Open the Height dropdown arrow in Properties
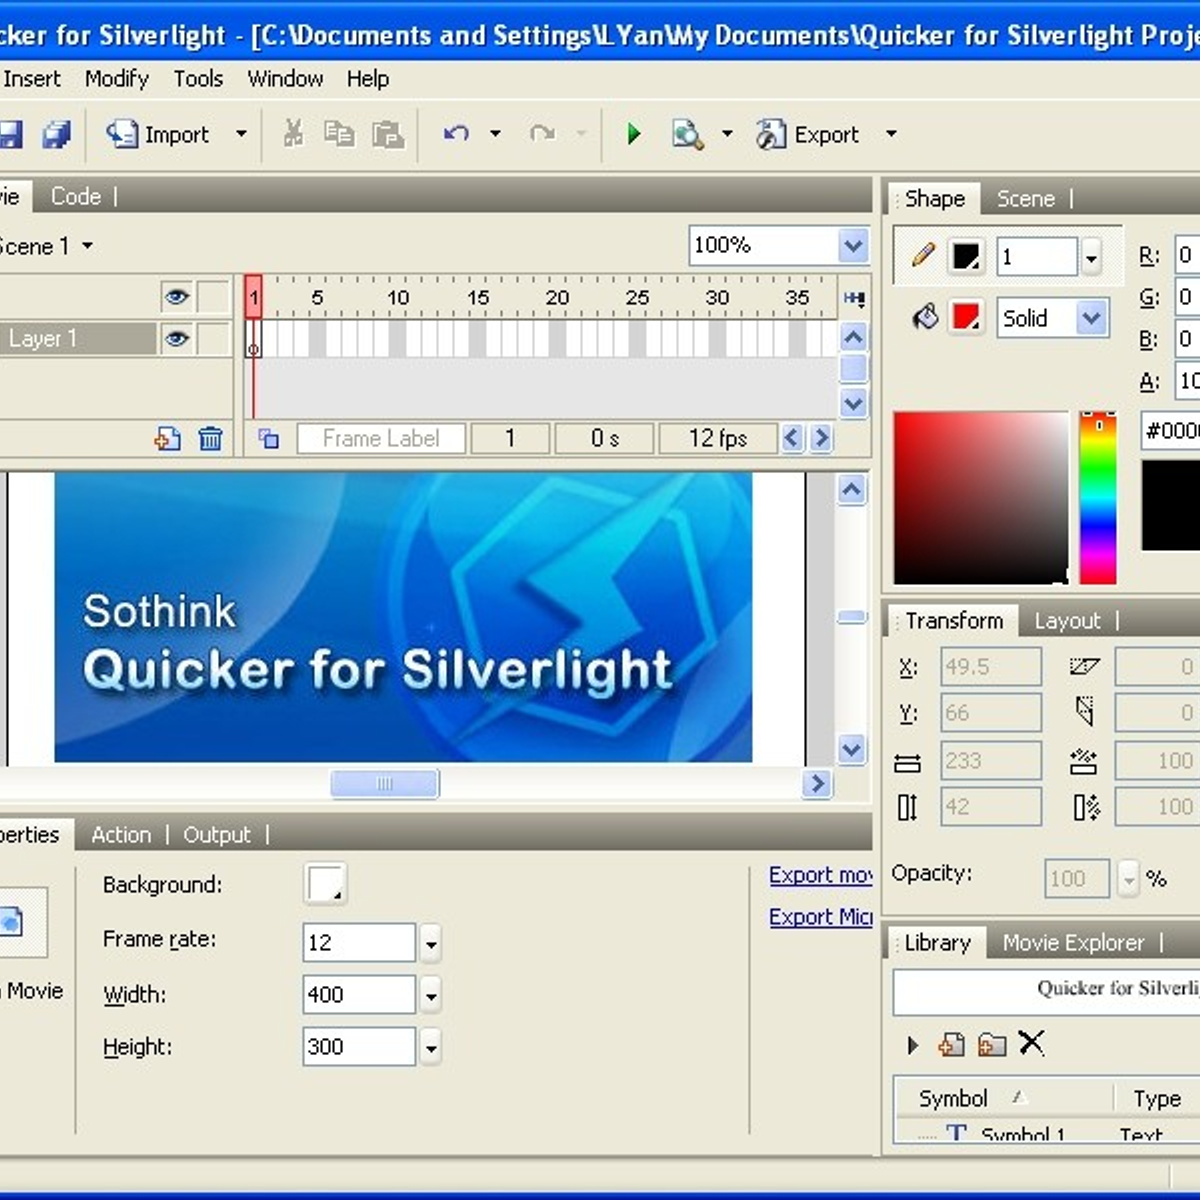The height and width of the screenshot is (1200, 1200). point(431,1048)
